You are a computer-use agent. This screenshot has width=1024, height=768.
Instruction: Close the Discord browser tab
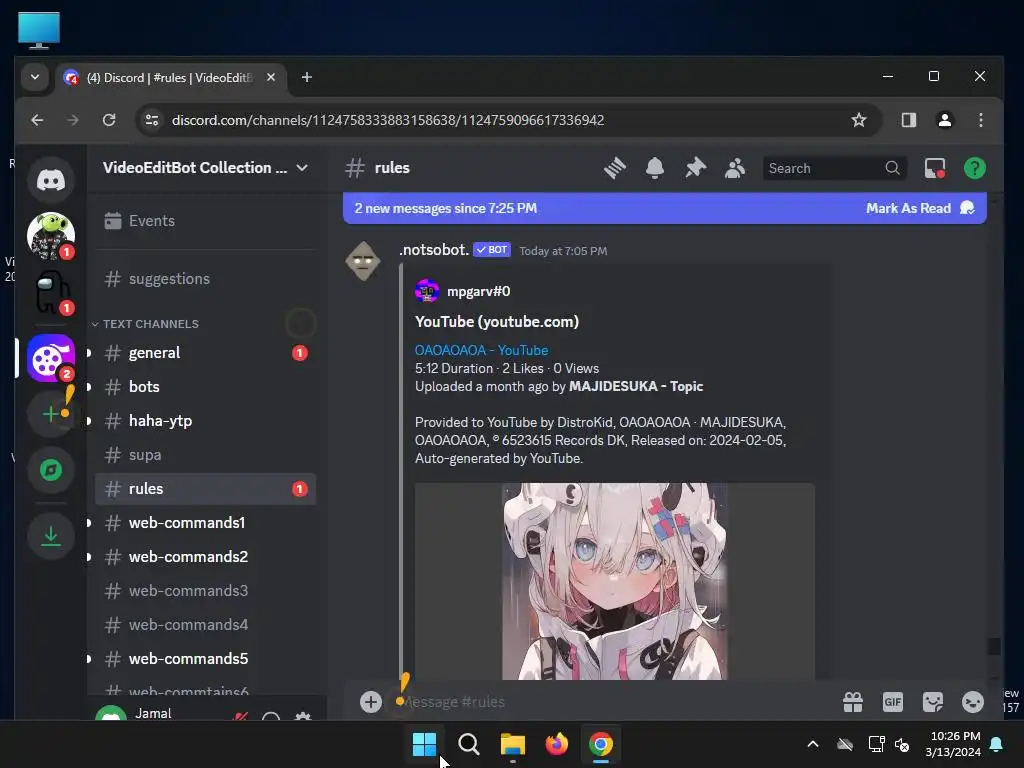click(270, 77)
